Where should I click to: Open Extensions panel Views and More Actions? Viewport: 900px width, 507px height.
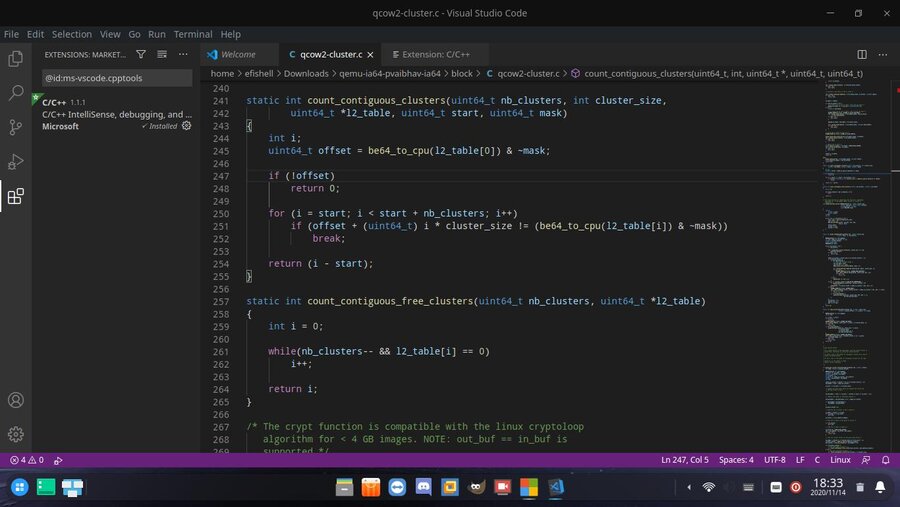point(183,54)
